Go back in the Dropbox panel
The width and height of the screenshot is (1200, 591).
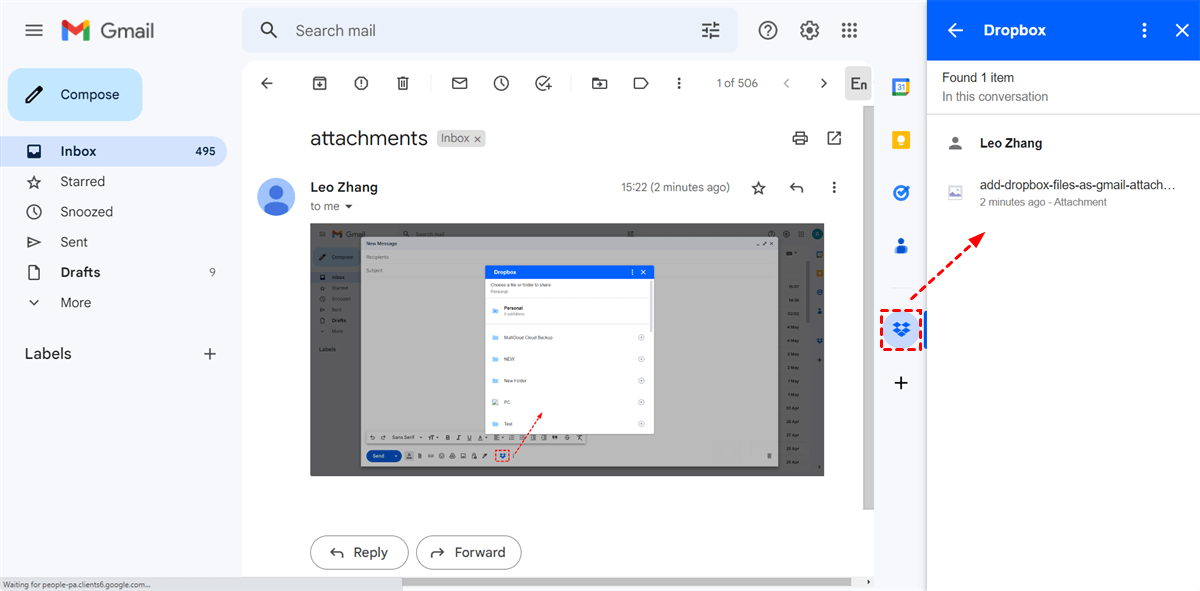955,30
